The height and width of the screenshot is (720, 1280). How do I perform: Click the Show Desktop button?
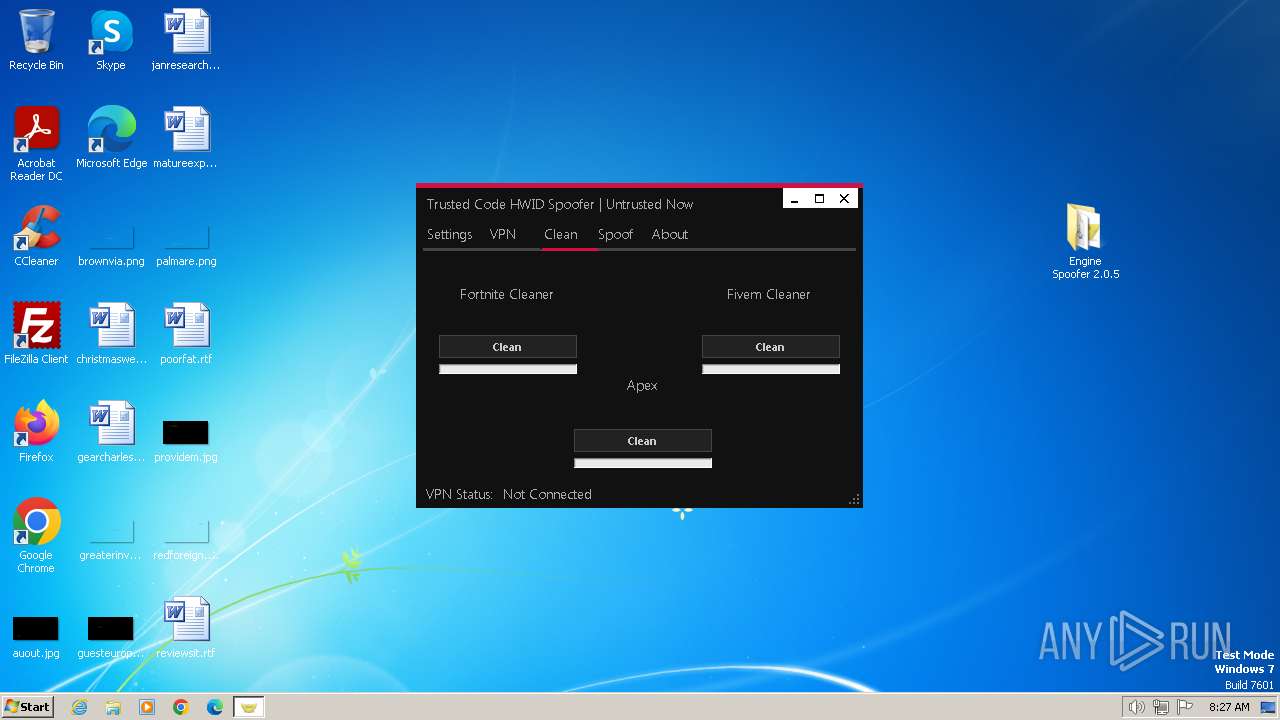coord(1269,707)
